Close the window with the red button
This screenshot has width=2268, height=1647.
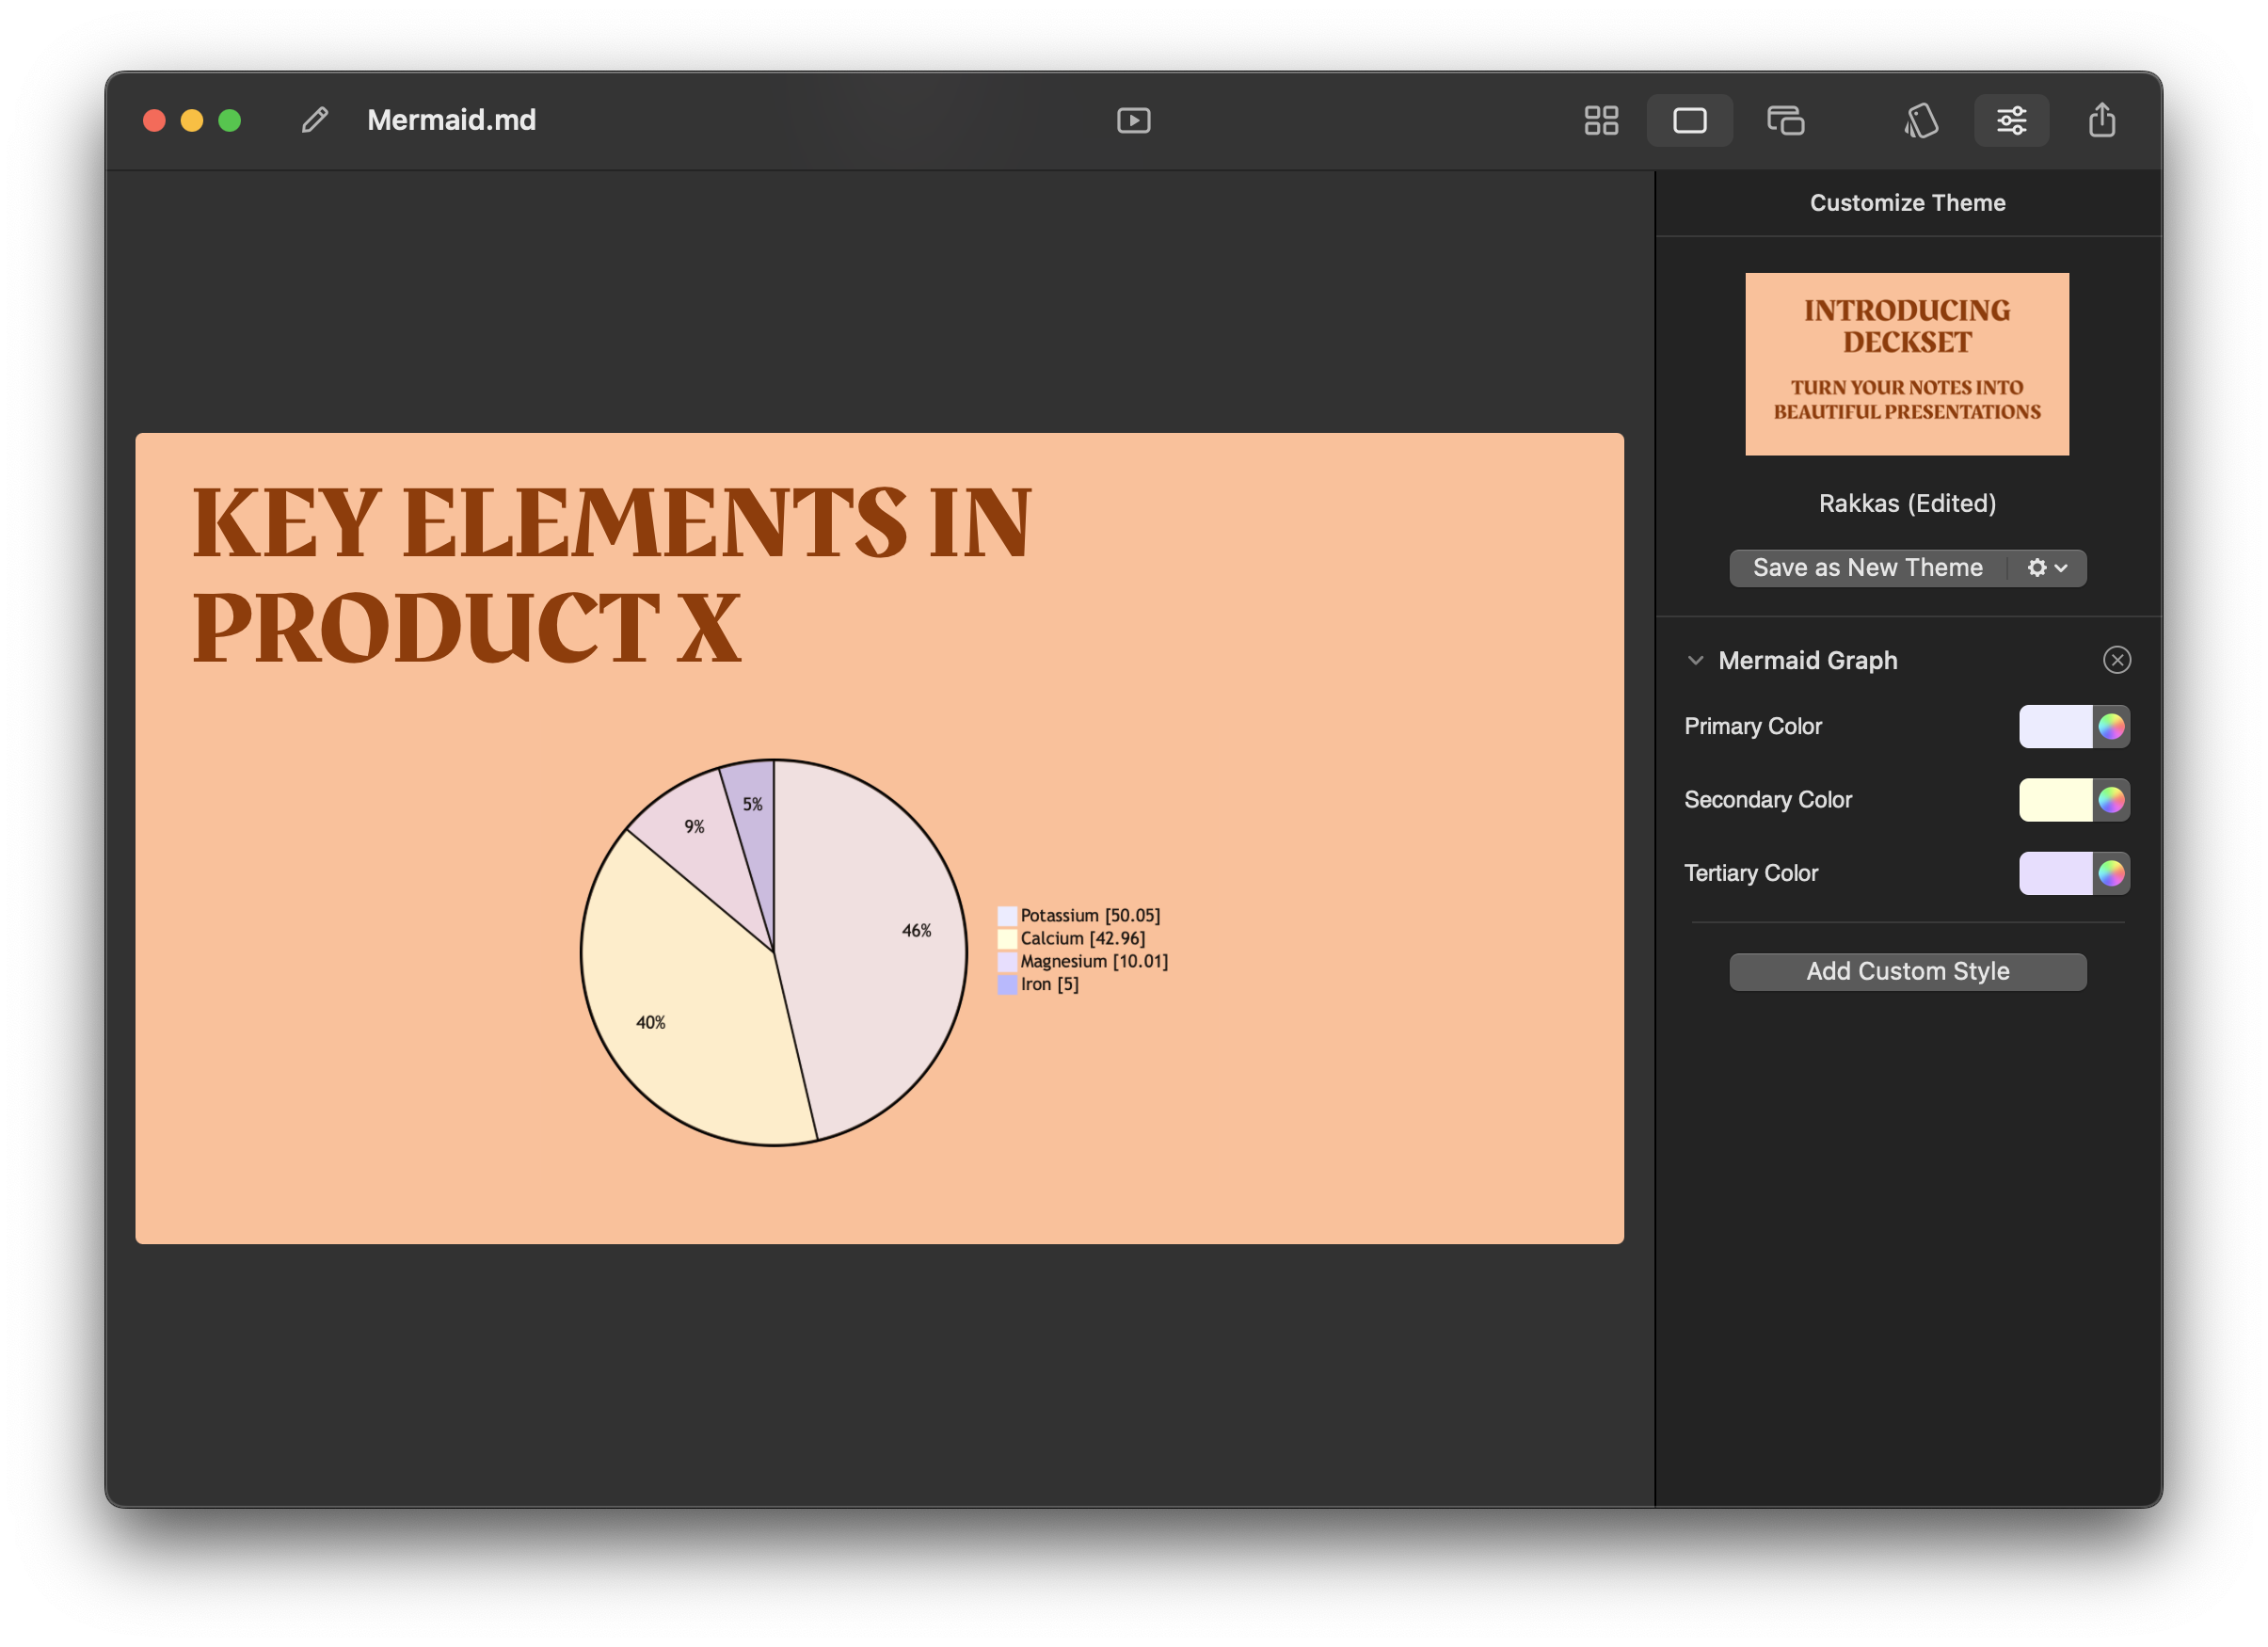pyautogui.click(x=154, y=121)
